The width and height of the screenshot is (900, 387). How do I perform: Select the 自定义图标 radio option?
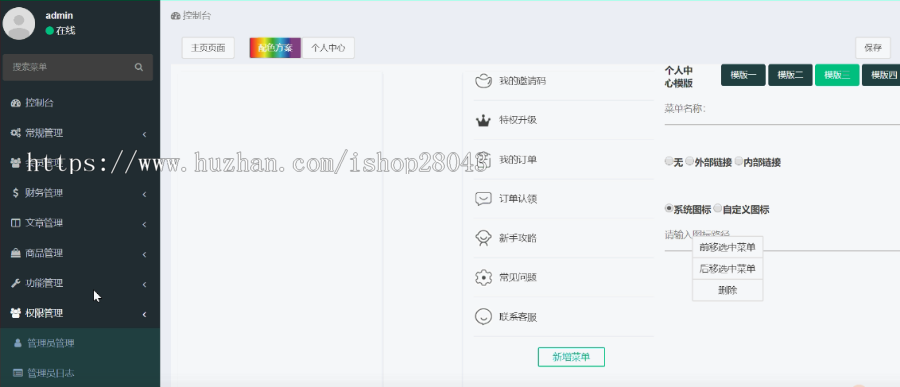pyautogui.click(x=718, y=208)
